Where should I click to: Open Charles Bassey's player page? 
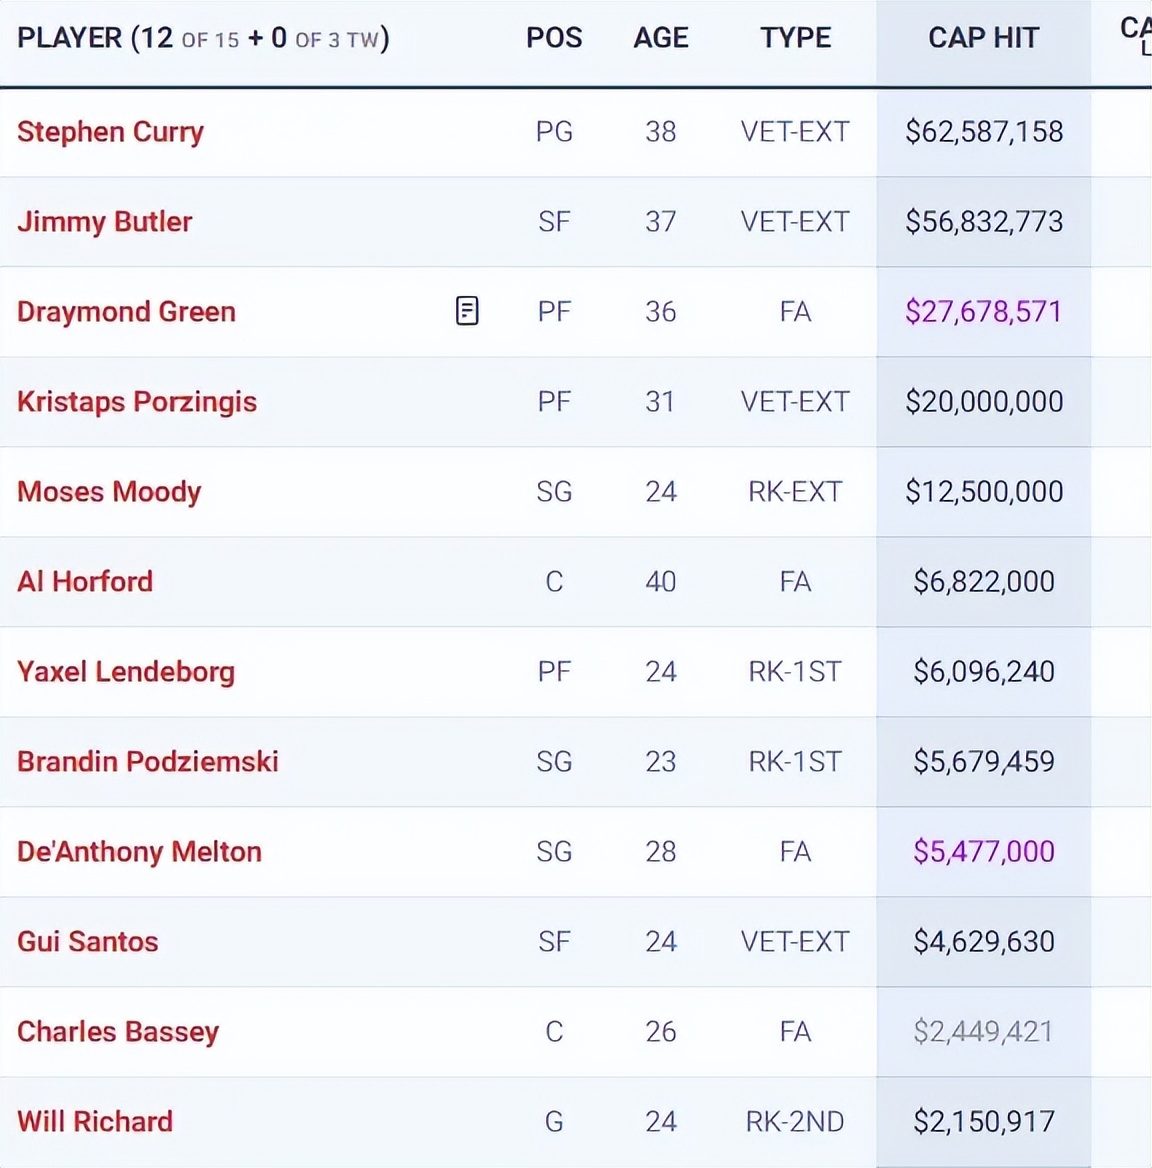[118, 1032]
